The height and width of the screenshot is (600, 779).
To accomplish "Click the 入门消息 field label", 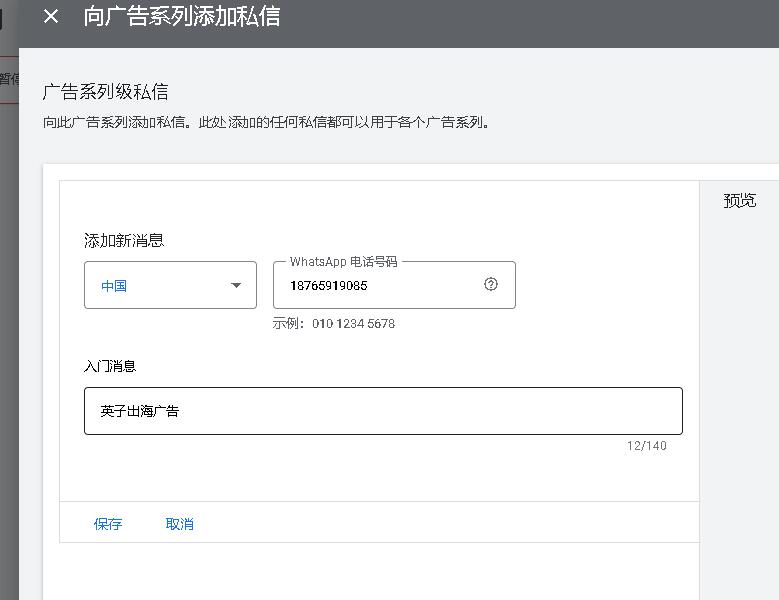I will click(110, 366).
